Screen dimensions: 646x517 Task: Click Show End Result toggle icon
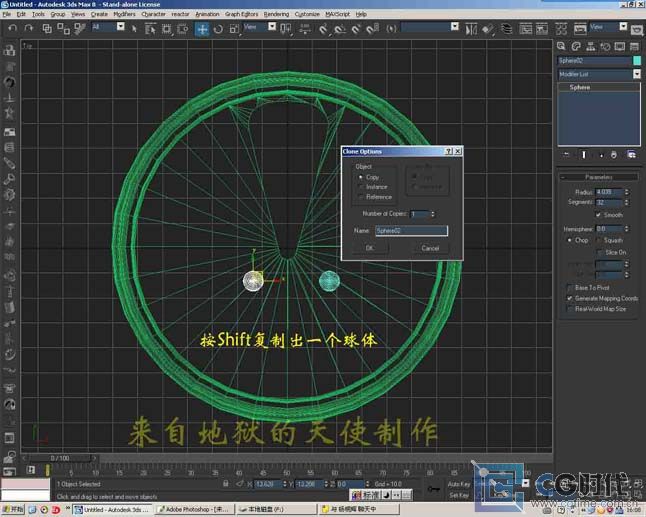coord(584,155)
